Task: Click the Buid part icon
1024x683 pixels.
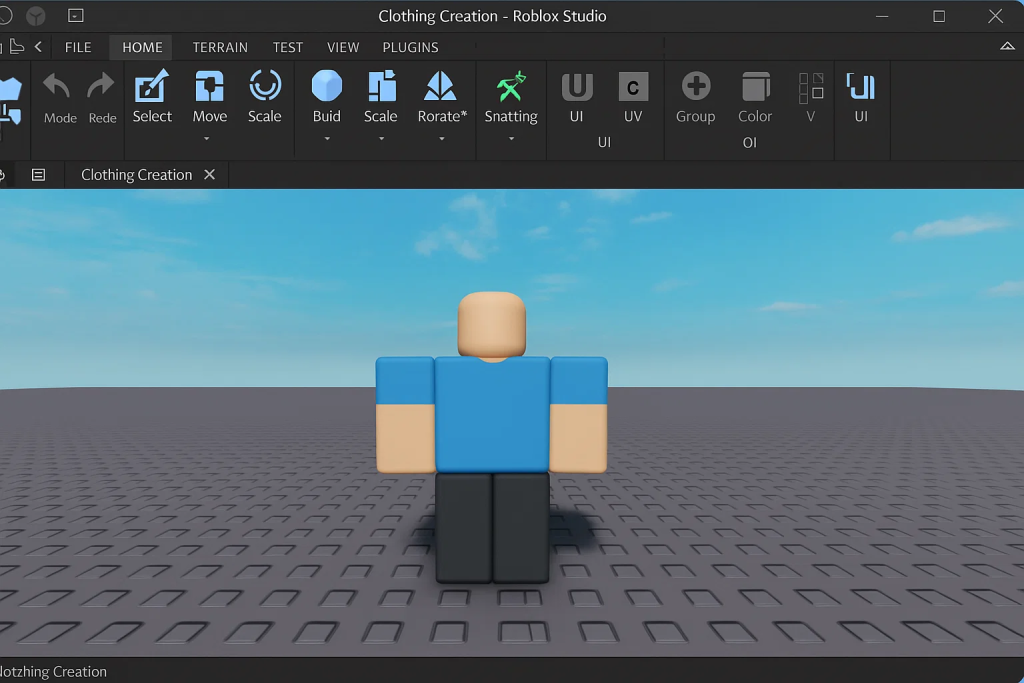Action: 327,86
